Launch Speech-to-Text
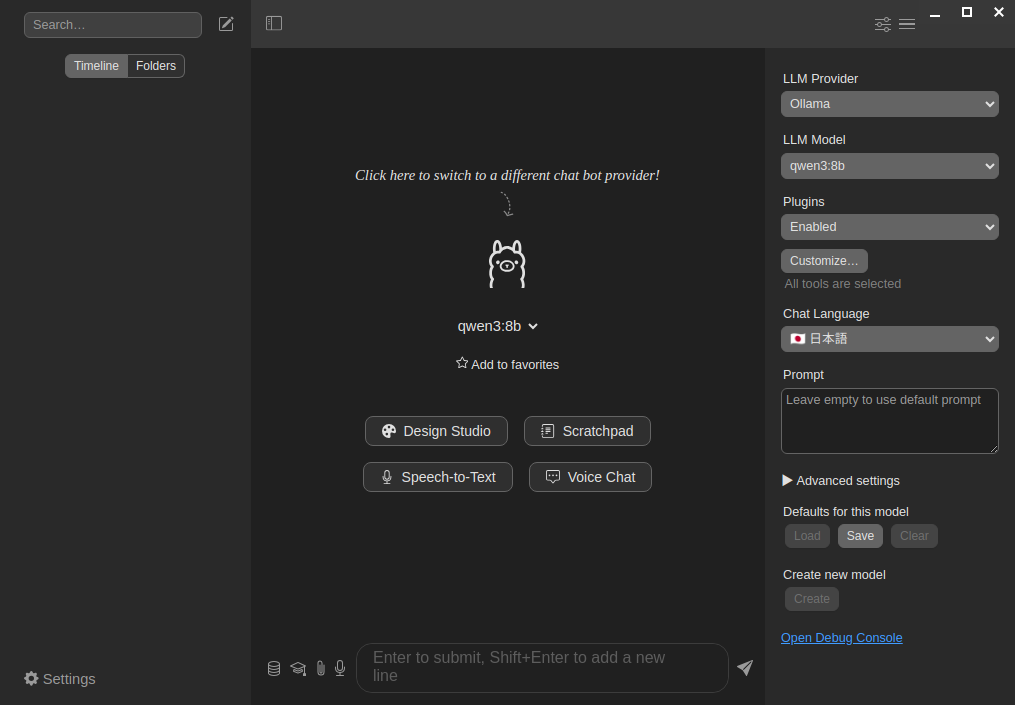The width and height of the screenshot is (1015, 705). point(438,477)
